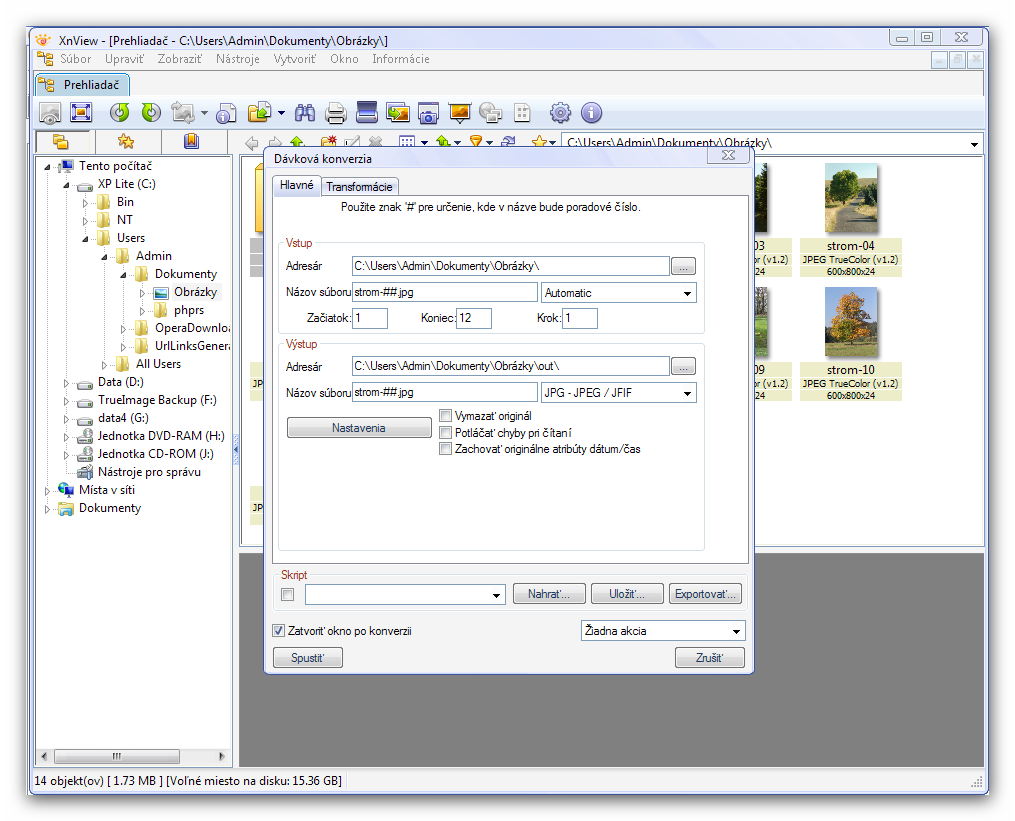The width and height of the screenshot is (1015, 821).
Task: Switch to the favorites star sidebar tab
Action: coord(125,142)
